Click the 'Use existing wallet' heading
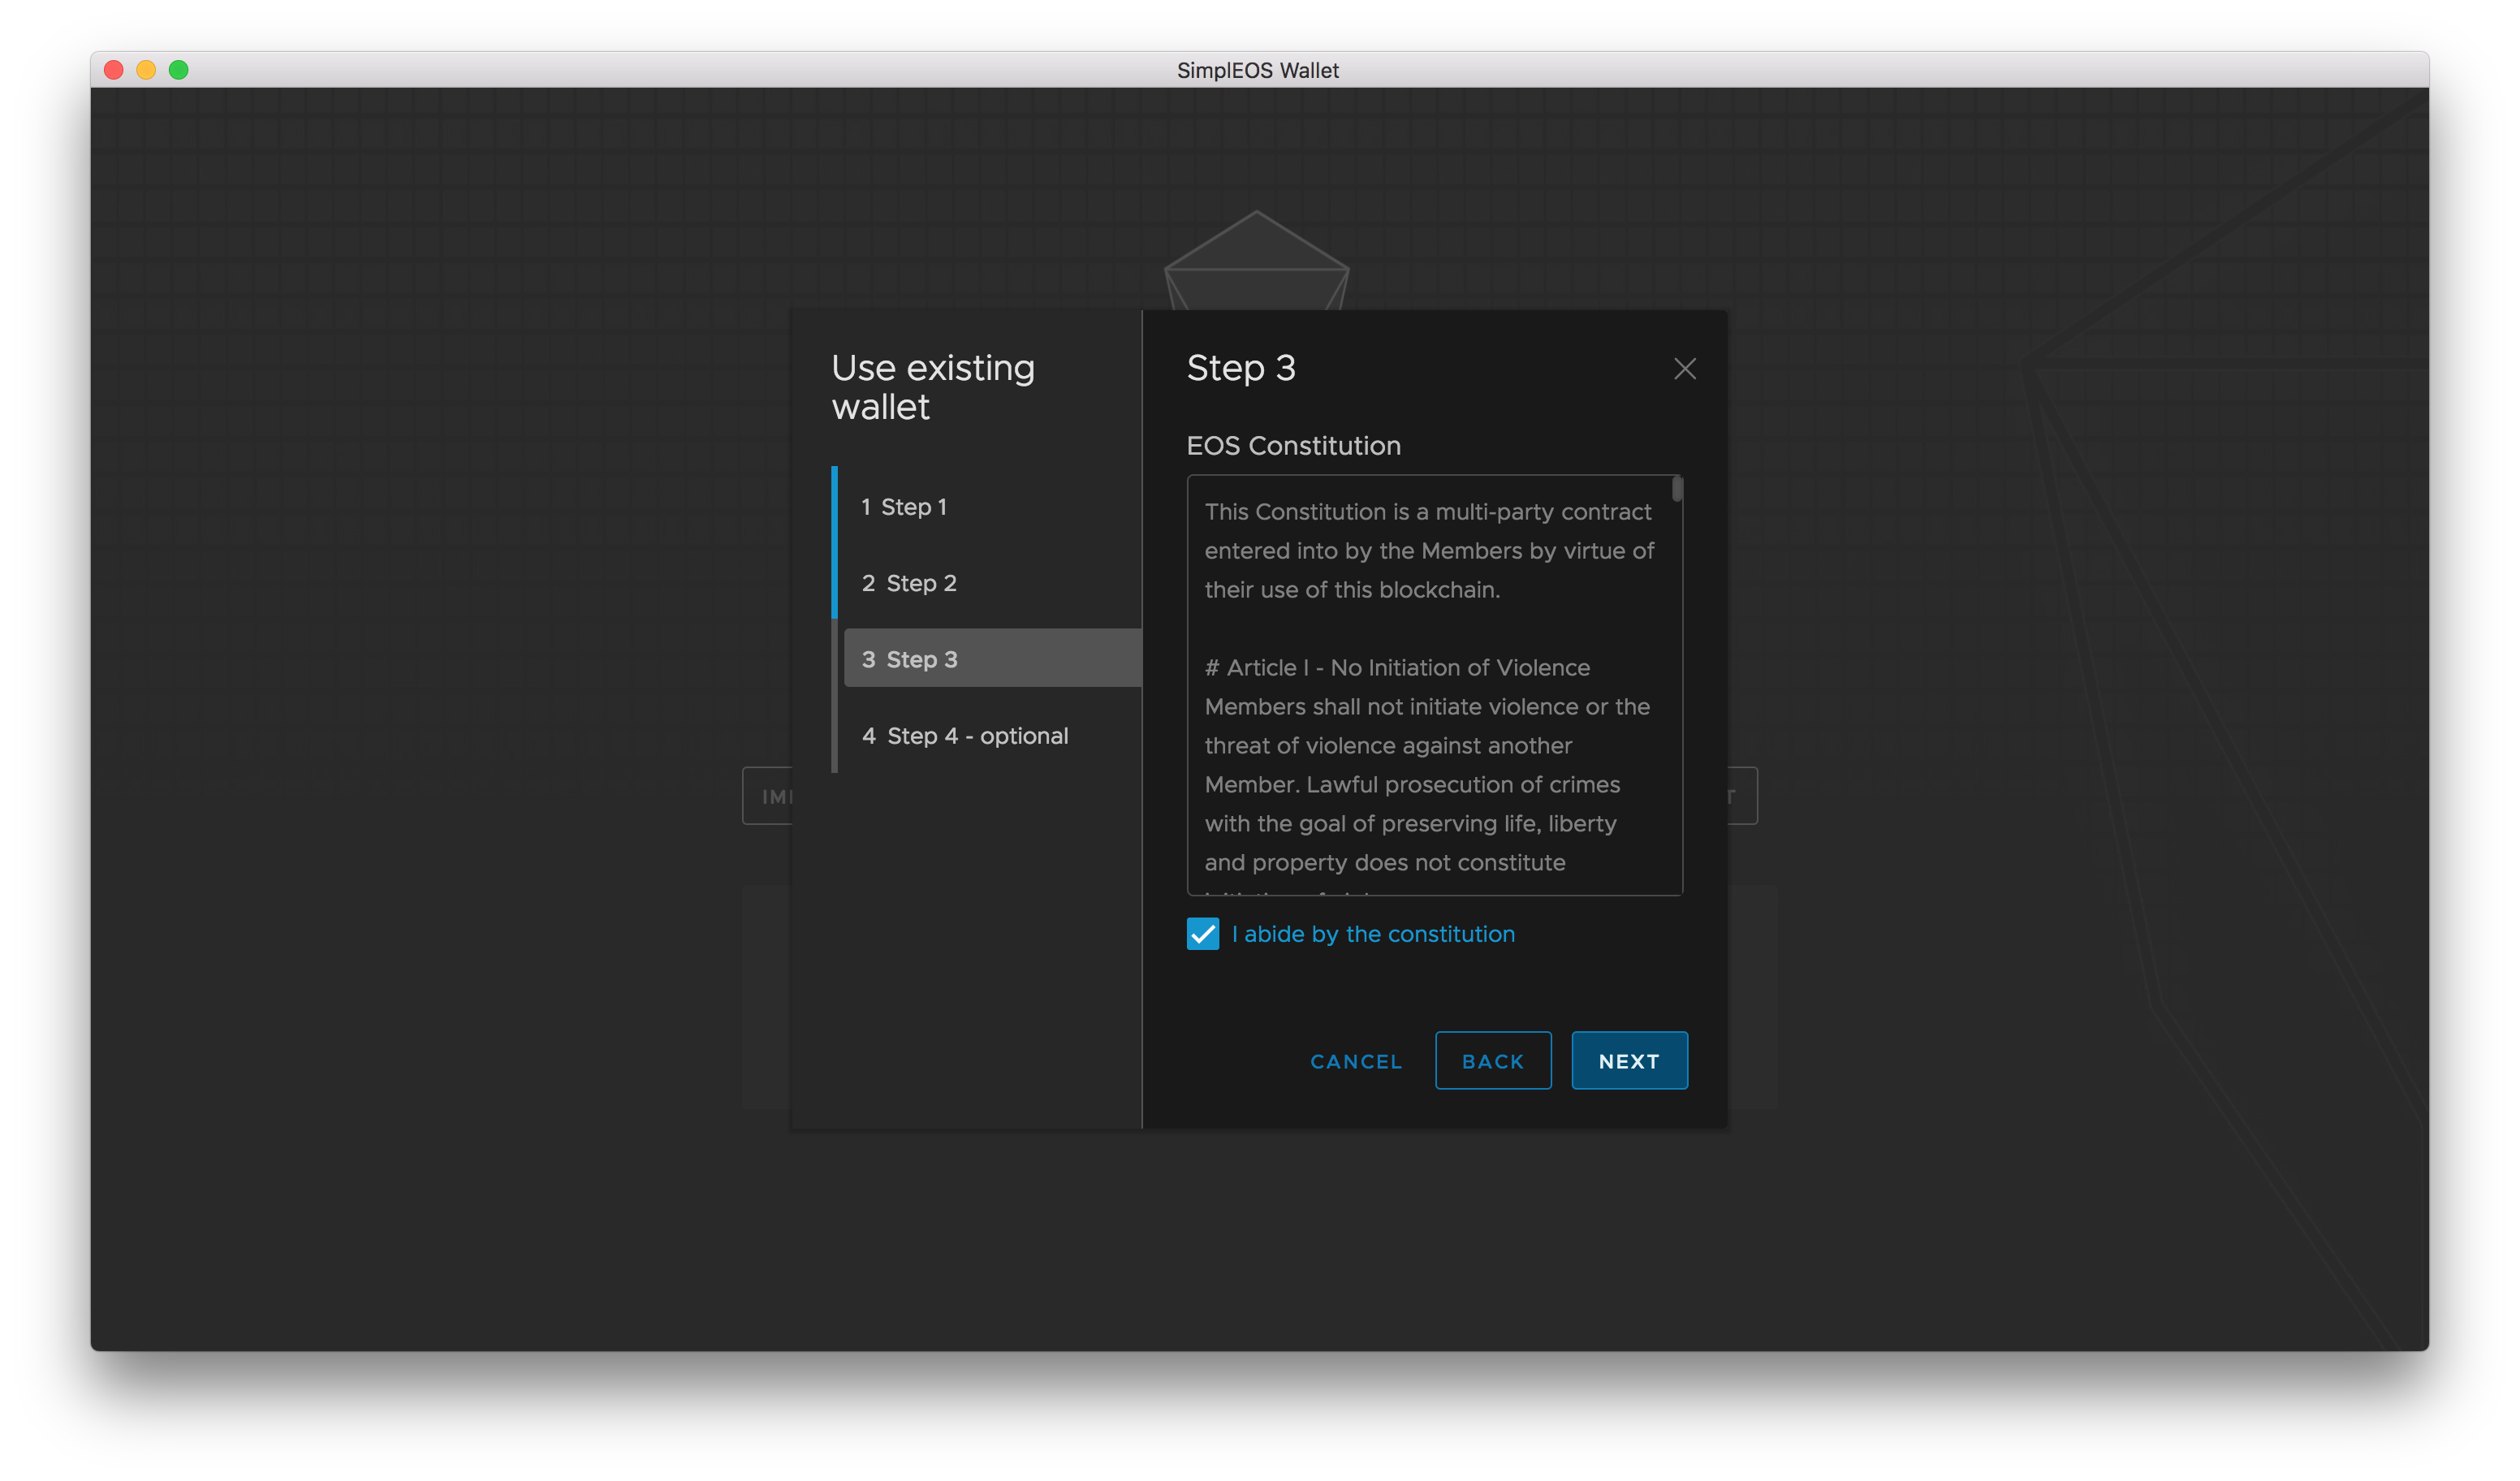Image resolution: width=2520 pixels, height=1481 pixels. [933, 388]
